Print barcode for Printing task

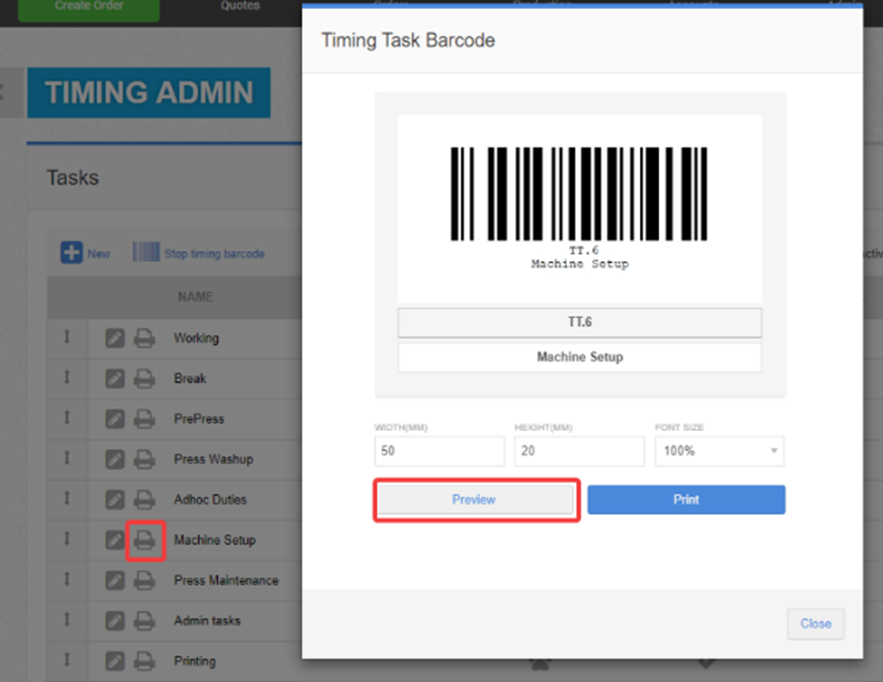coord(144,661)
